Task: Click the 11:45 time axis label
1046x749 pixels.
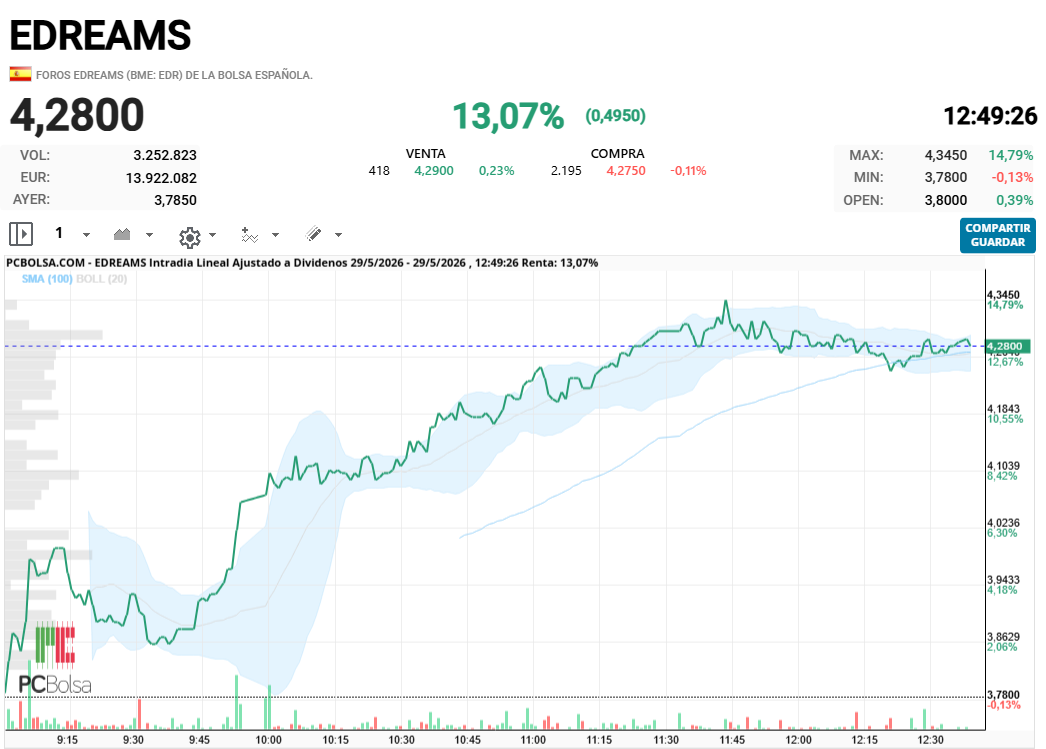Action: 732,740
